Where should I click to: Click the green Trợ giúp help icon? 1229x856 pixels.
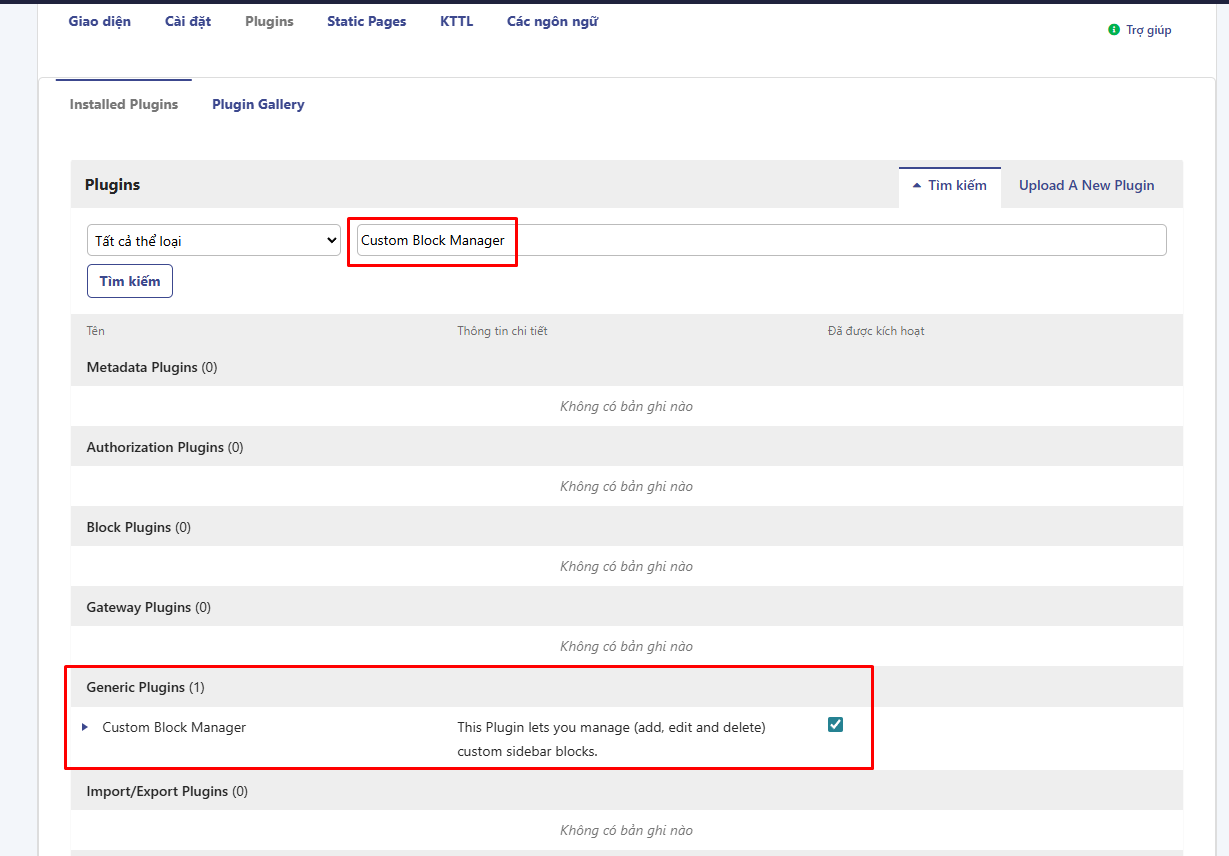point(1113,29)
